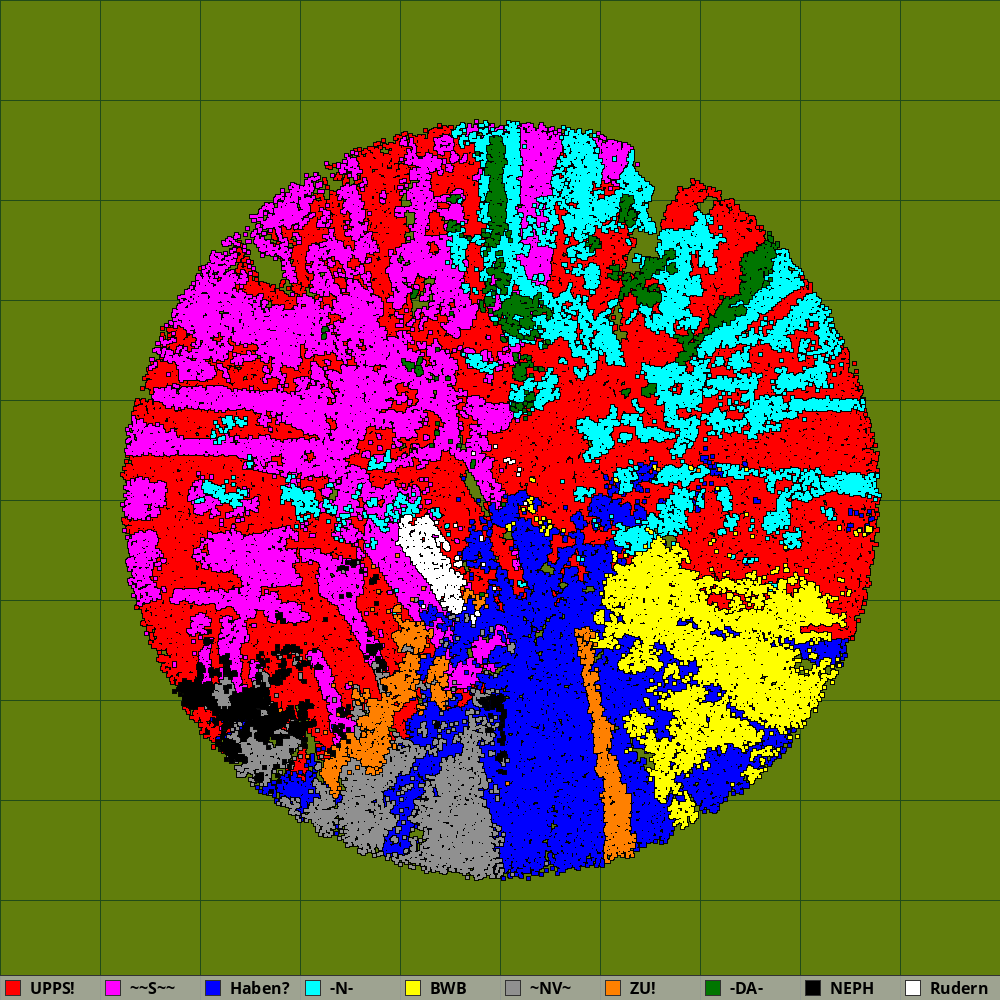
Task: Click the gray ~NV~ legend swatch
Action: click(513, 988)
